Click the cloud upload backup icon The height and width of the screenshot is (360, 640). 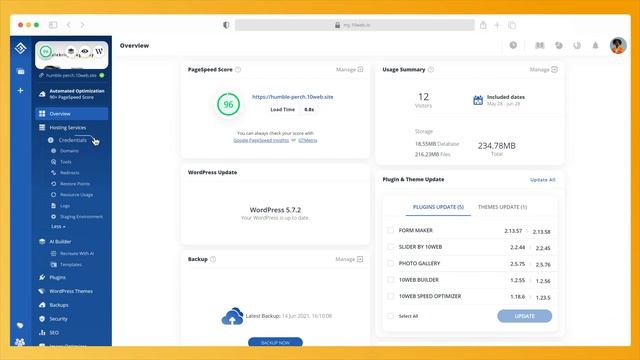click(x=232, y=316)
